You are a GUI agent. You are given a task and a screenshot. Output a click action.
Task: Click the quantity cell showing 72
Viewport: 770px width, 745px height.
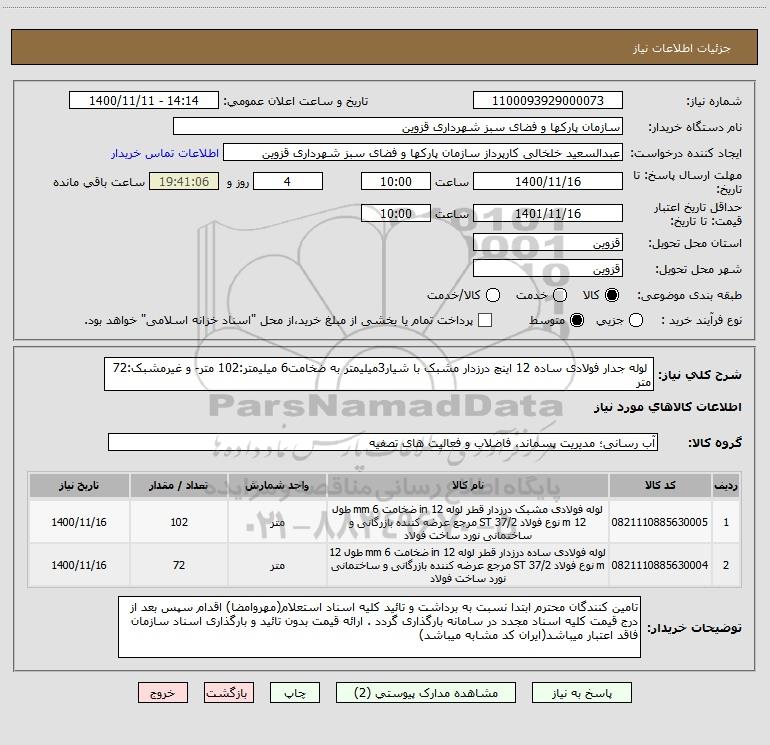tap(179, 565)
